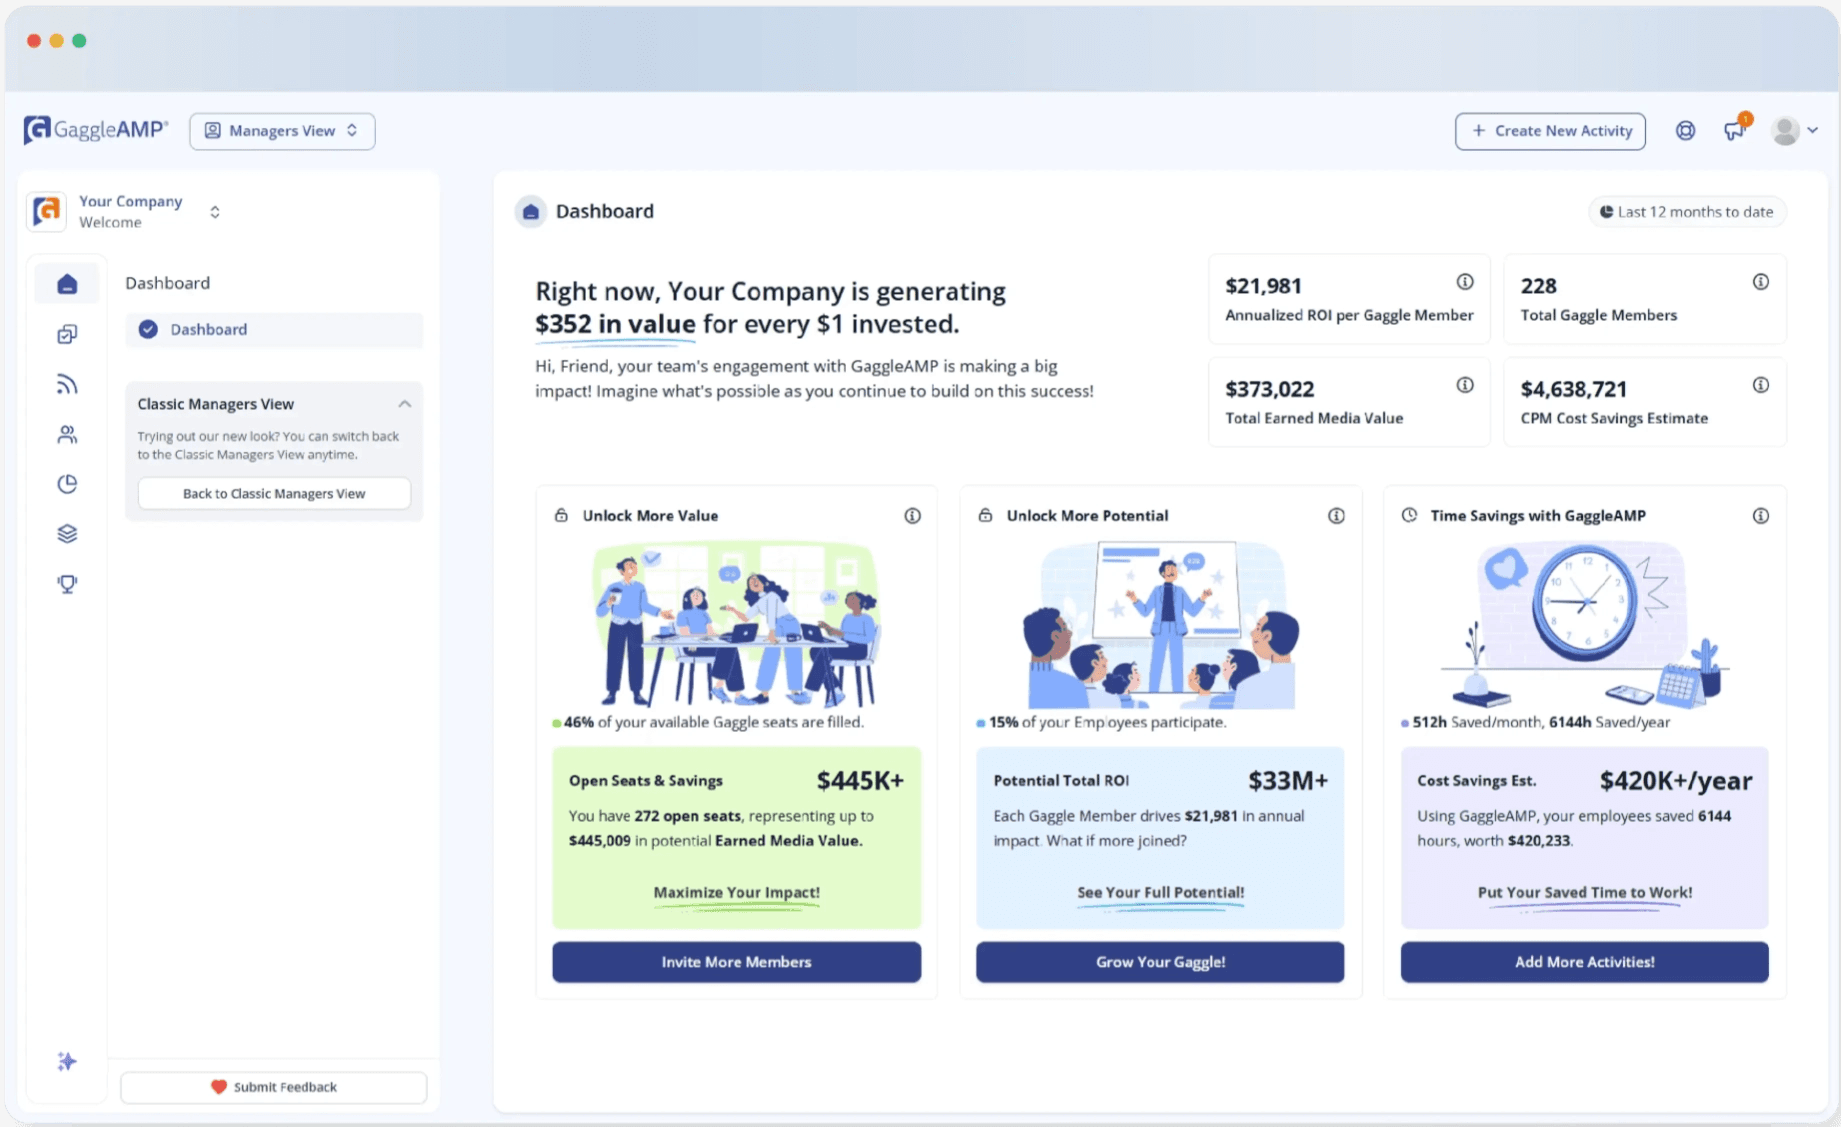Click the Create New Activity button
Image resolution: width=1841 pixels, height=1127 pixels.
(x=1549, y=130)
